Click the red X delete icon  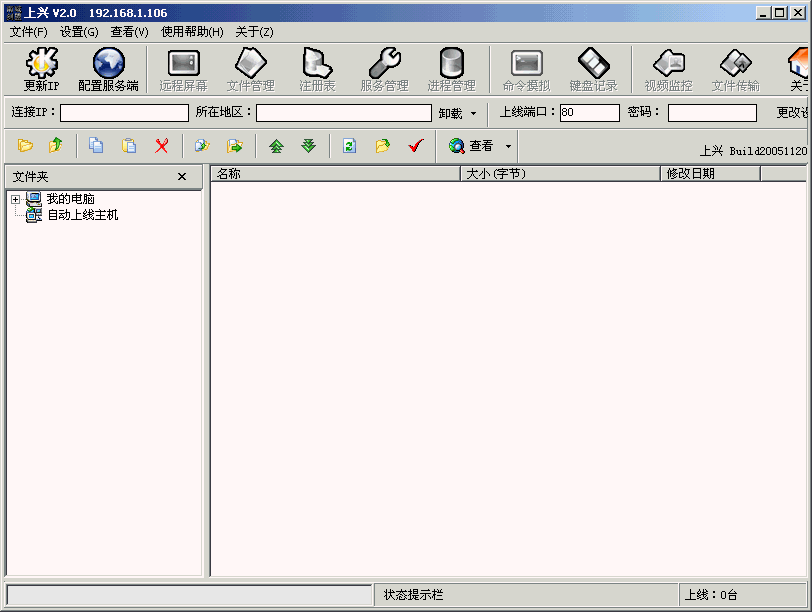[161, 146]
